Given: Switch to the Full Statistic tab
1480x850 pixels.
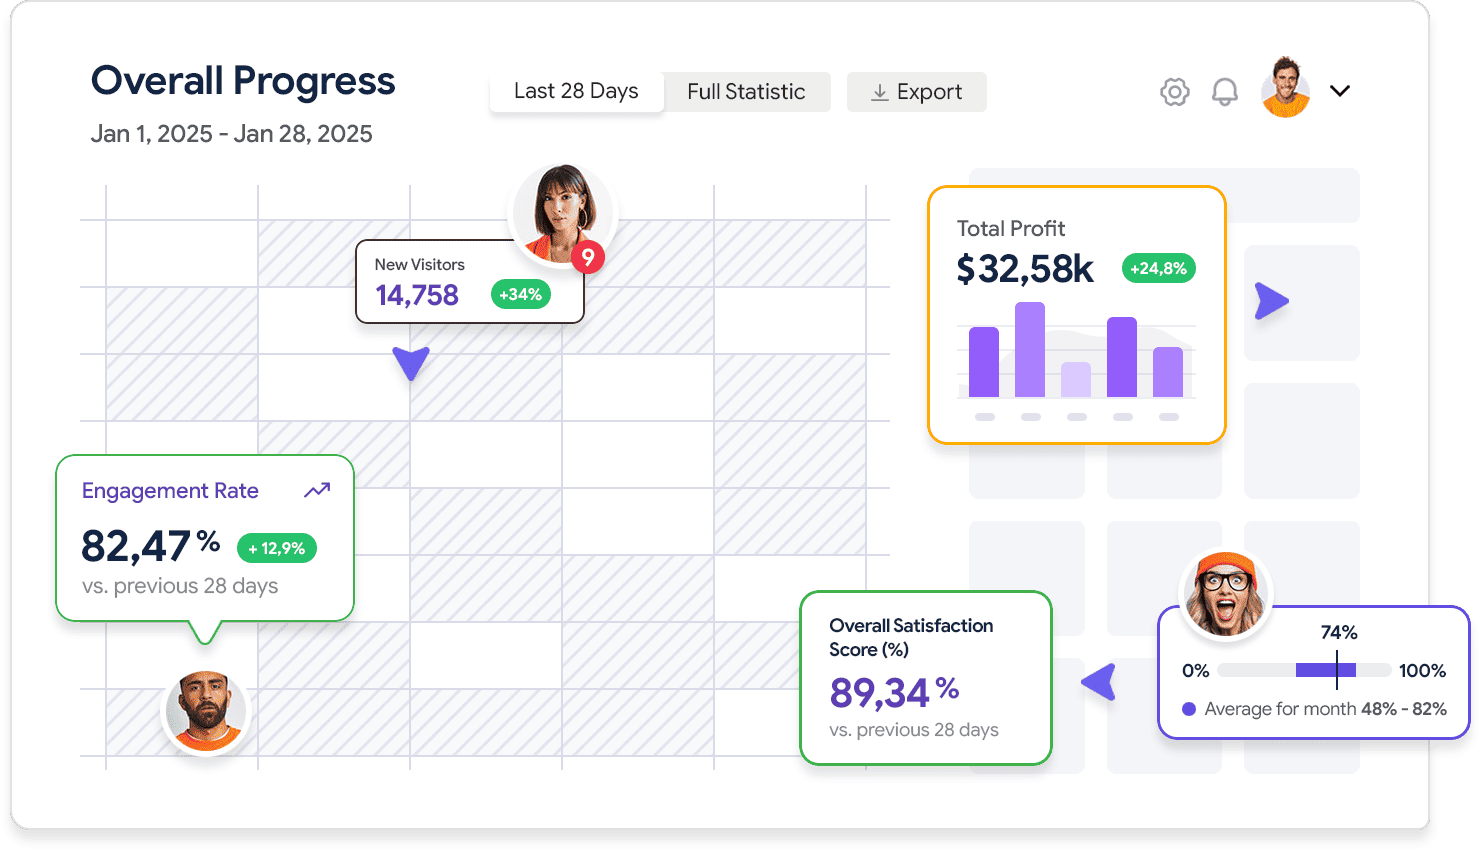Looking at the screenshot, I should point(746,92).
